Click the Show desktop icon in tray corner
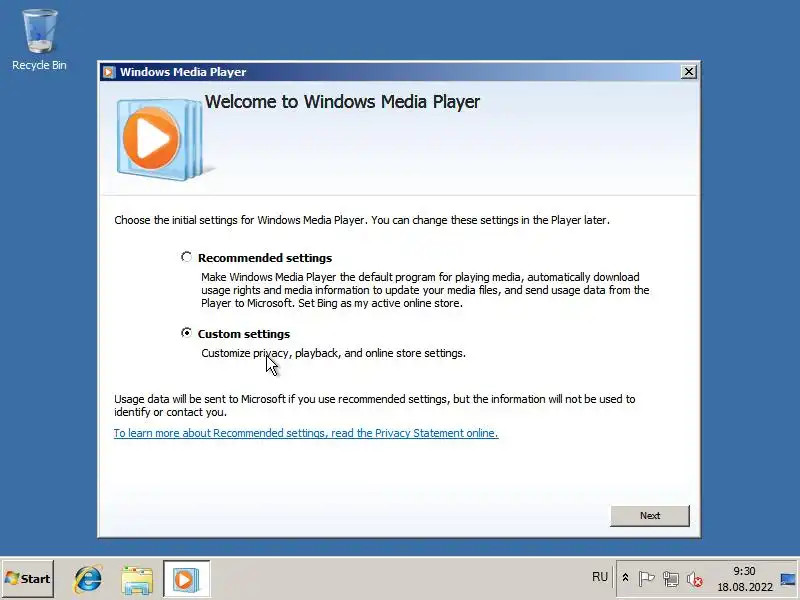 tap(787, 579)
